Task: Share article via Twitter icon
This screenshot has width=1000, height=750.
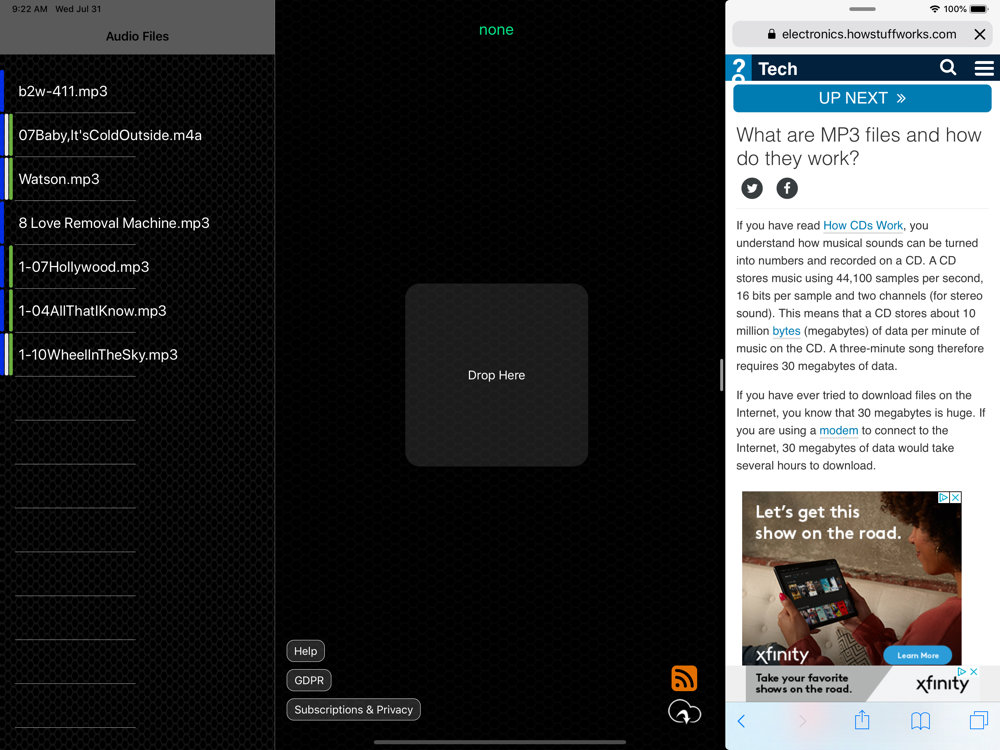Action: [x=752, y=188]
